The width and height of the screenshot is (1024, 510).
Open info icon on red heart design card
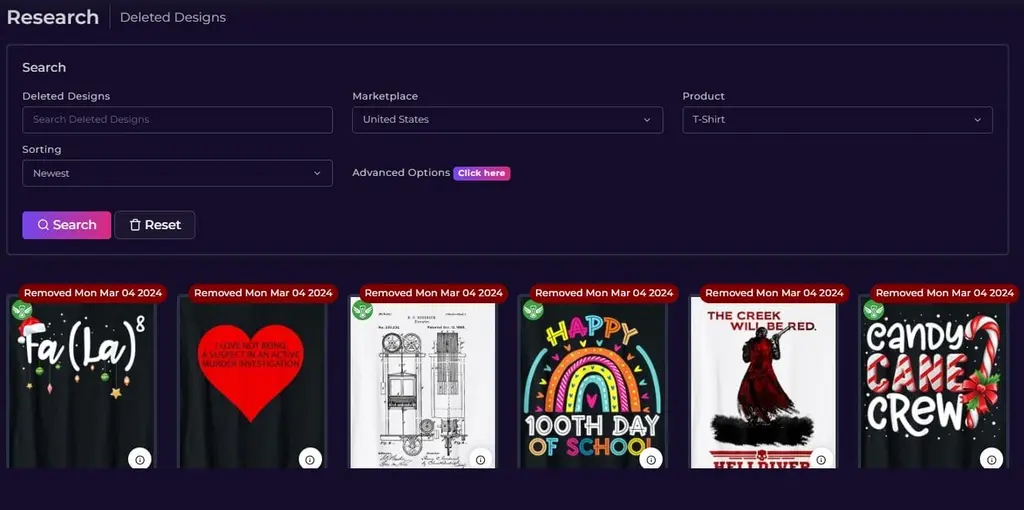point(310,459)
